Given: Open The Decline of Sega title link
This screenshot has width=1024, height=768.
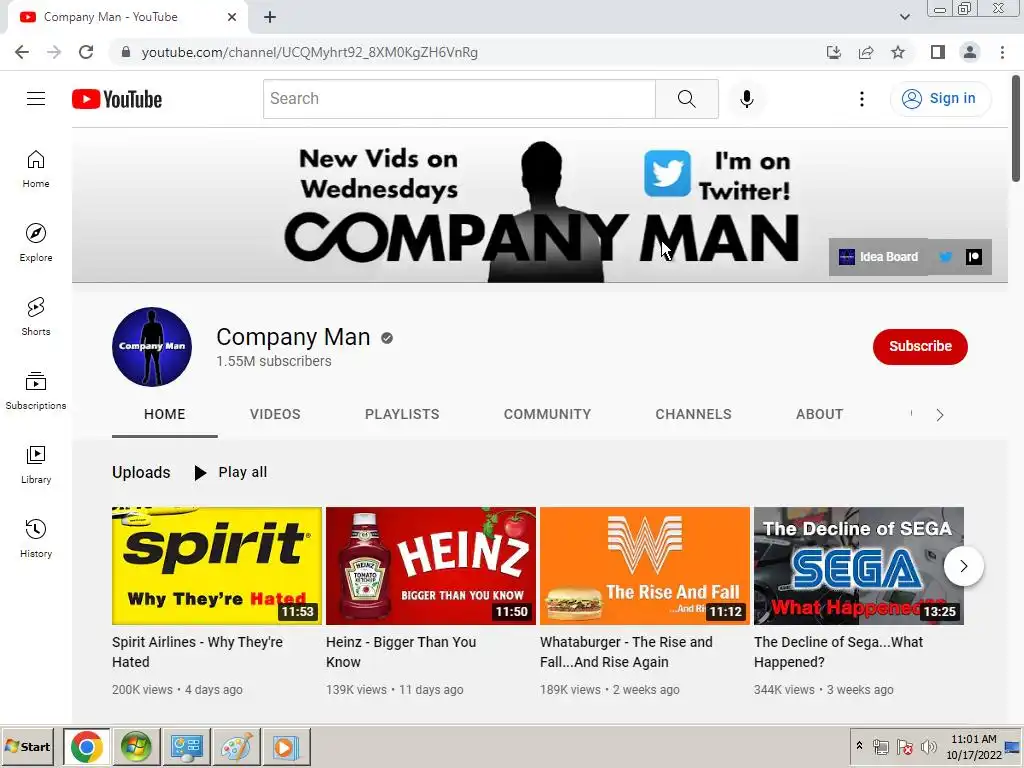Looking at the screenshot, I should [839, 652].
